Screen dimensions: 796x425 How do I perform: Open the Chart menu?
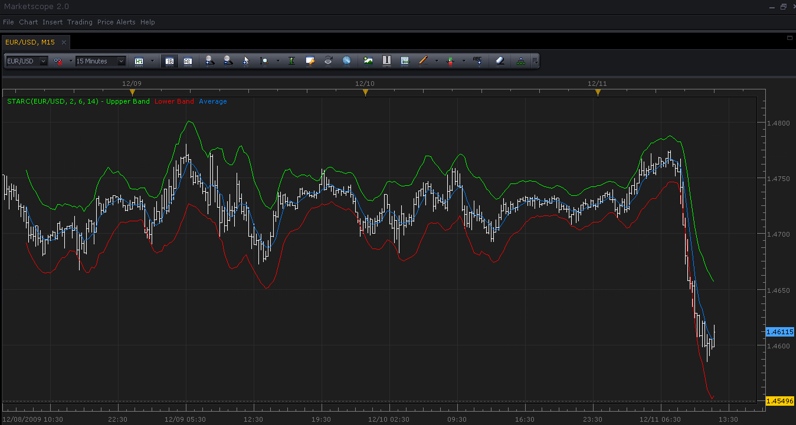(28, 22)
